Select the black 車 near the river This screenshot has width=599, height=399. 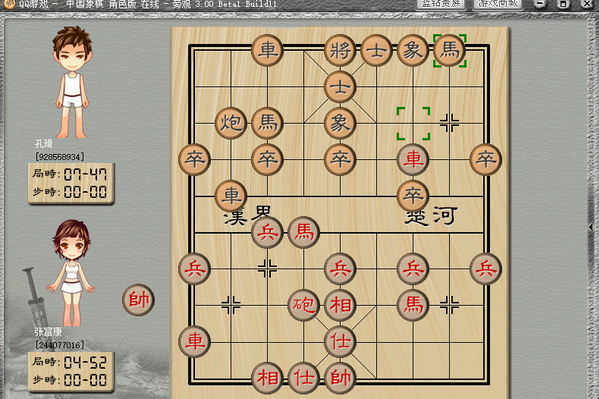tap(231, 196)
